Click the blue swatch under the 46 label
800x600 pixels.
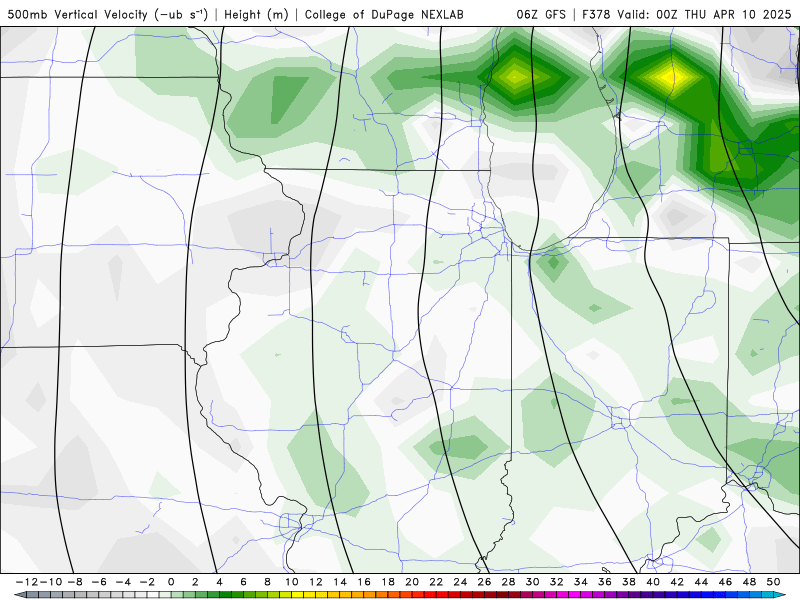(x=732, y=595)
